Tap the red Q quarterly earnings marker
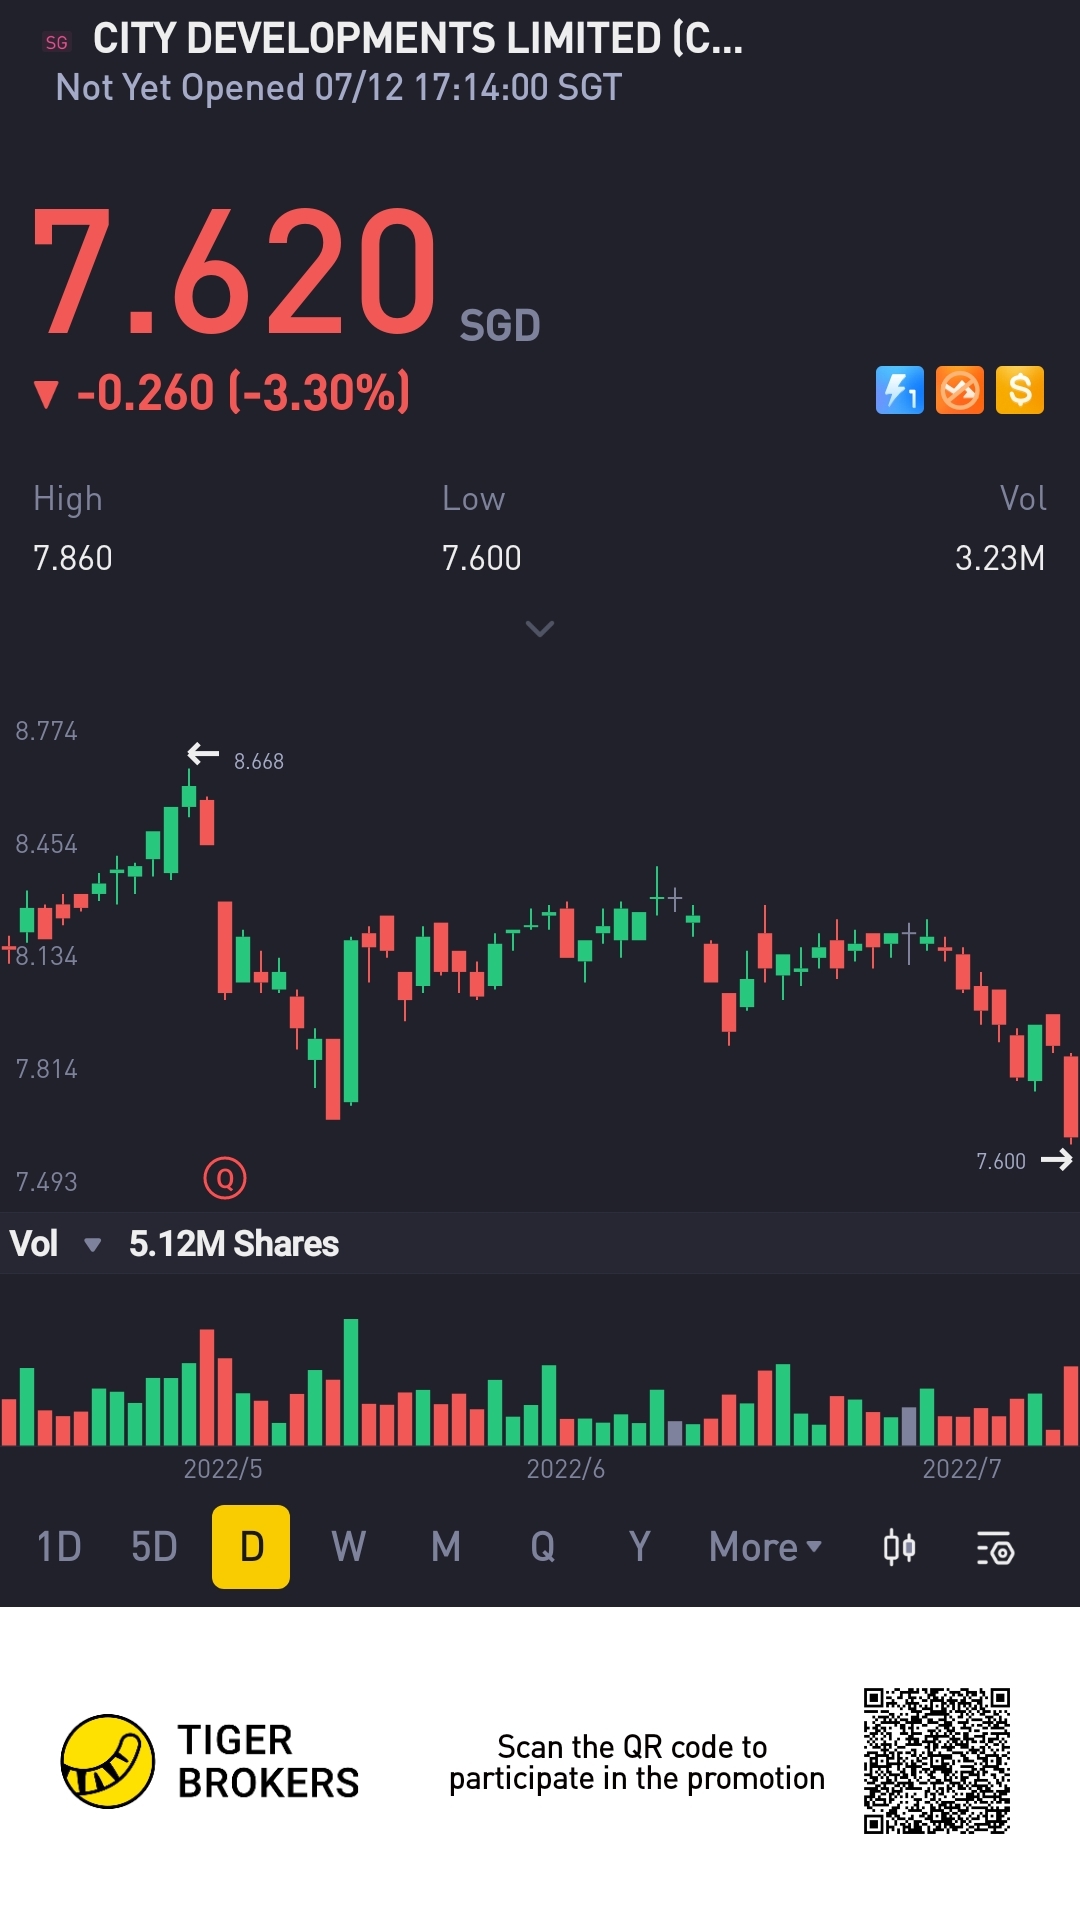Screen dimensions: 1080x1917 225,1179
